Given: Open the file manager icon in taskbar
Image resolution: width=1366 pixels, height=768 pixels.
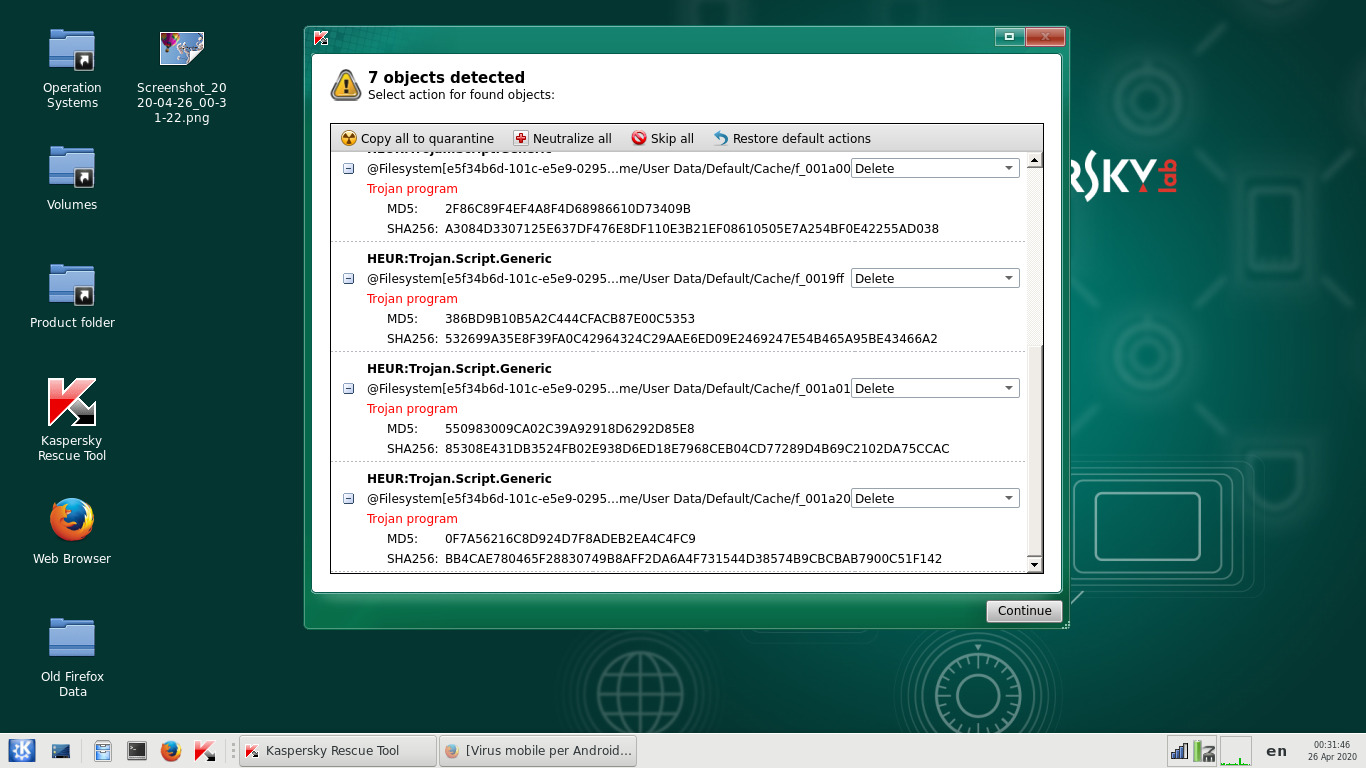Looking at the screenshot, I should pos(102,751).
